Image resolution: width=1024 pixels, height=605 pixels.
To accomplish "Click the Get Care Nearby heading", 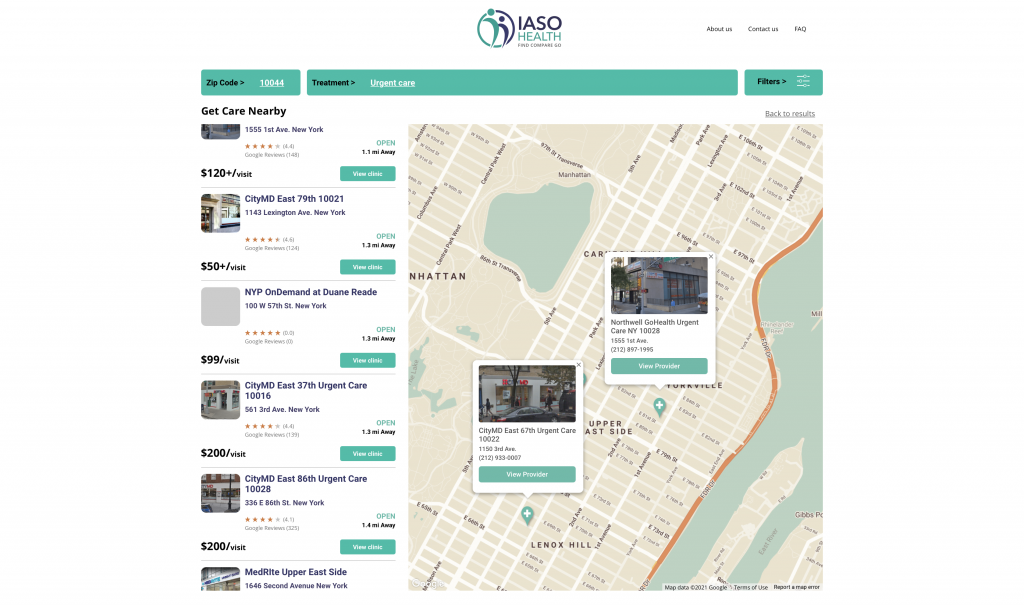I will [244, 111].
